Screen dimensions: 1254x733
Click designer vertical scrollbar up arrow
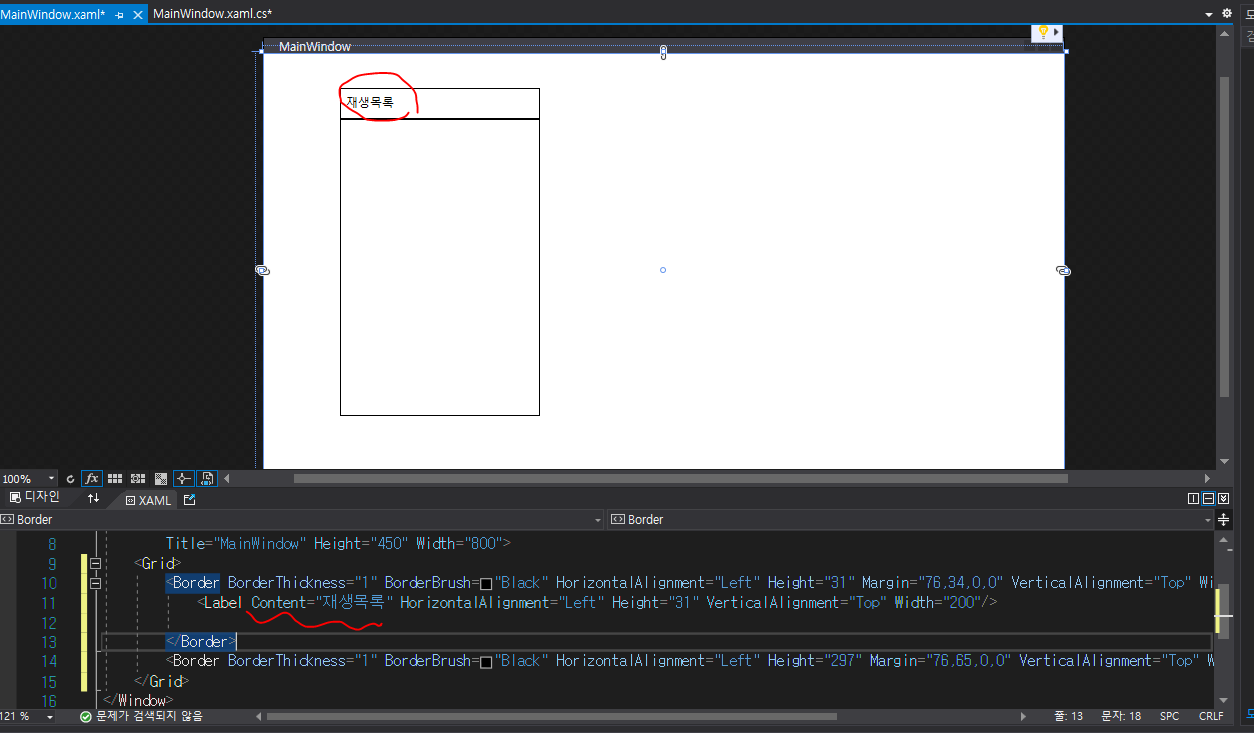pyautogui.click(x=1224, y=33)
